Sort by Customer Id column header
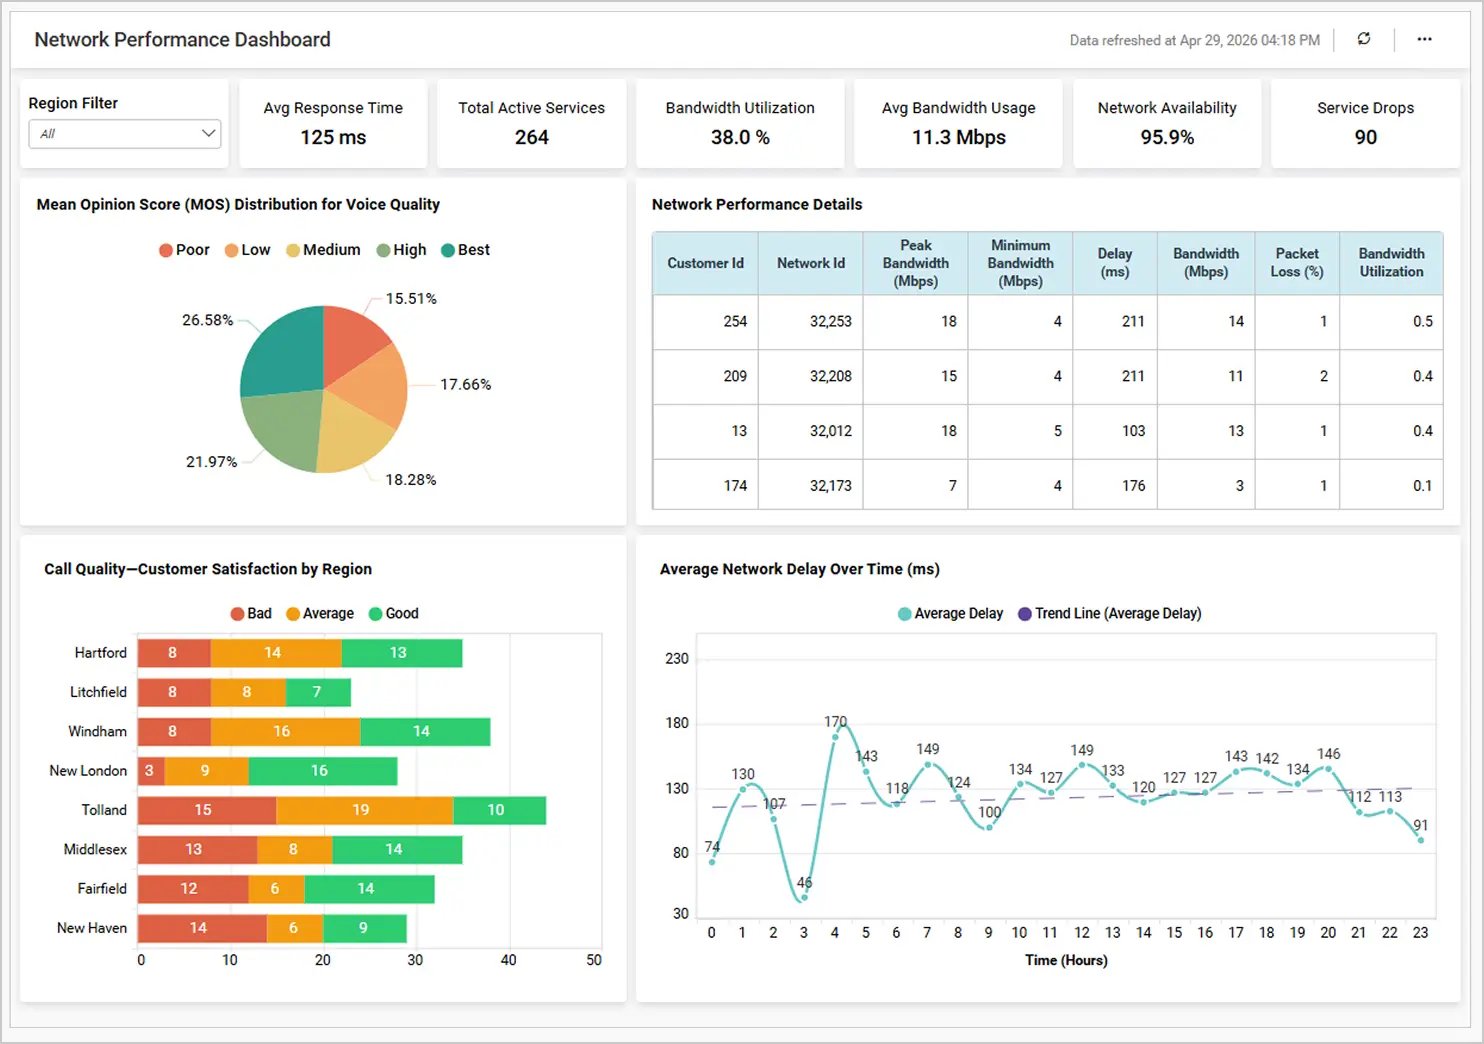This screenshot has height=1044, width=1484. pos(705,263)
